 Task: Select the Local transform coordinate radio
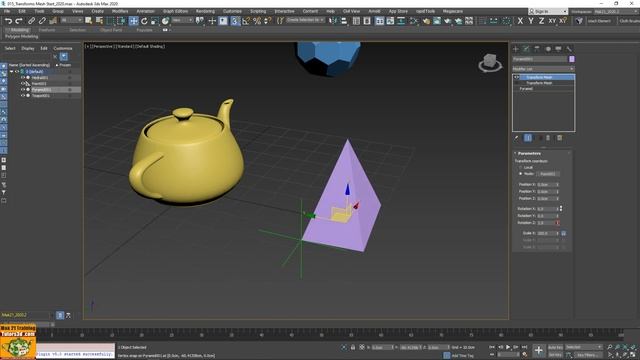[521, 167]
